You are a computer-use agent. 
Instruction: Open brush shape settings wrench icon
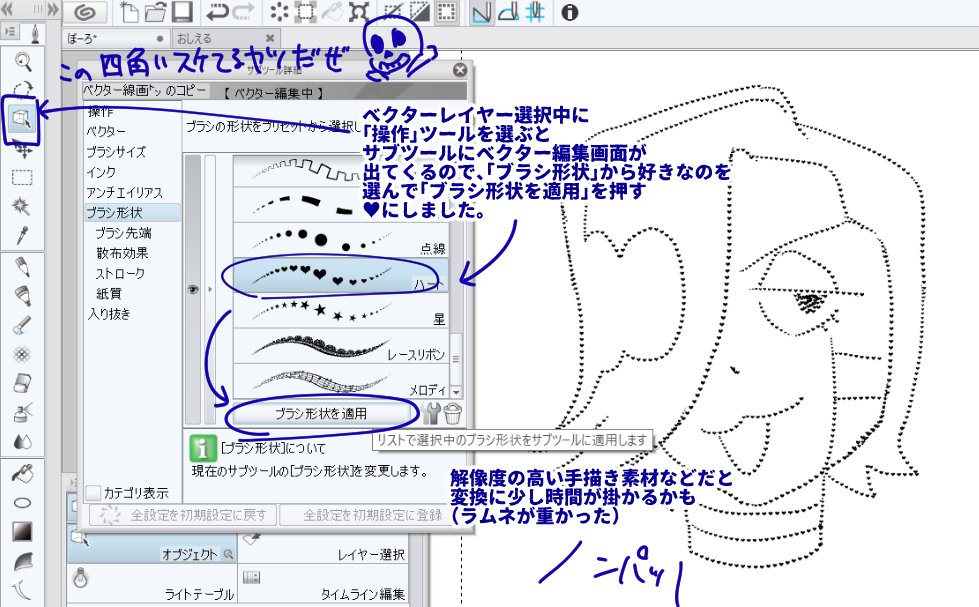tap(431, 413)
